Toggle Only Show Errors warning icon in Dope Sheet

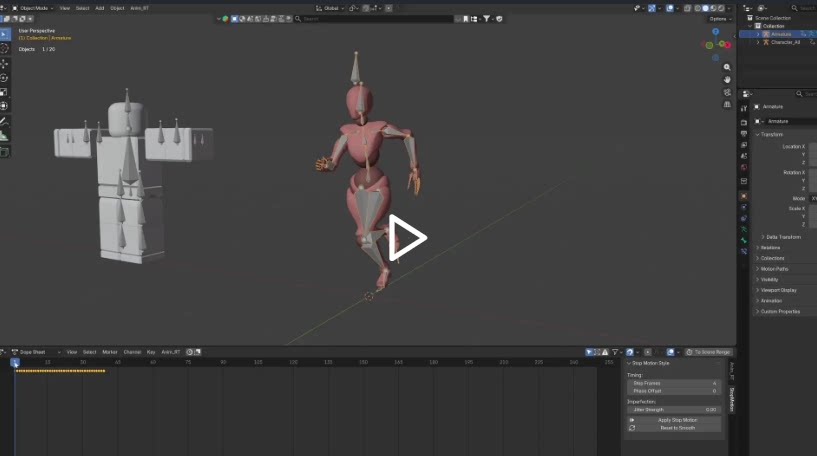click(x=605, y=352)
